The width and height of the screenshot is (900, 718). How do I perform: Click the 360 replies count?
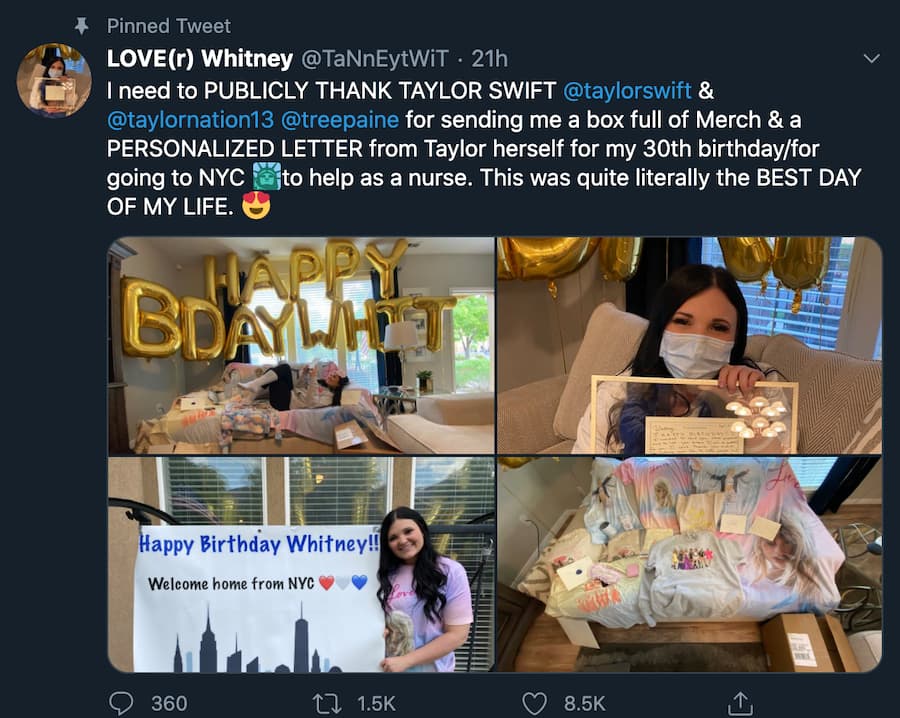[x=169, y=703]
